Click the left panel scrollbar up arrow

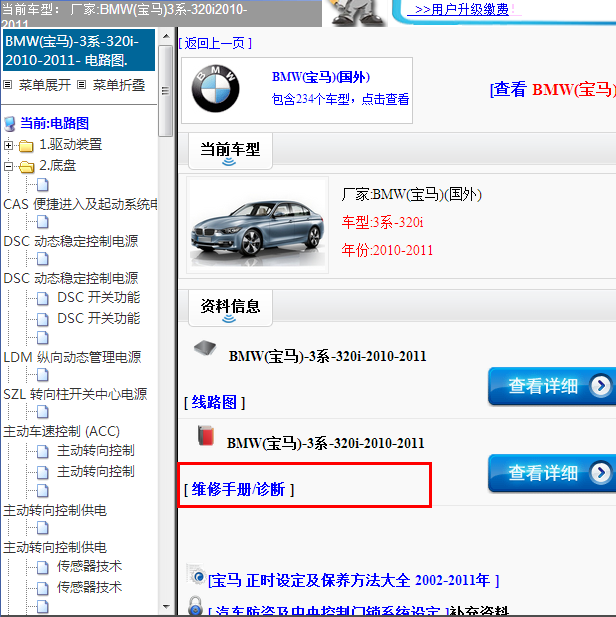[166, 36]
